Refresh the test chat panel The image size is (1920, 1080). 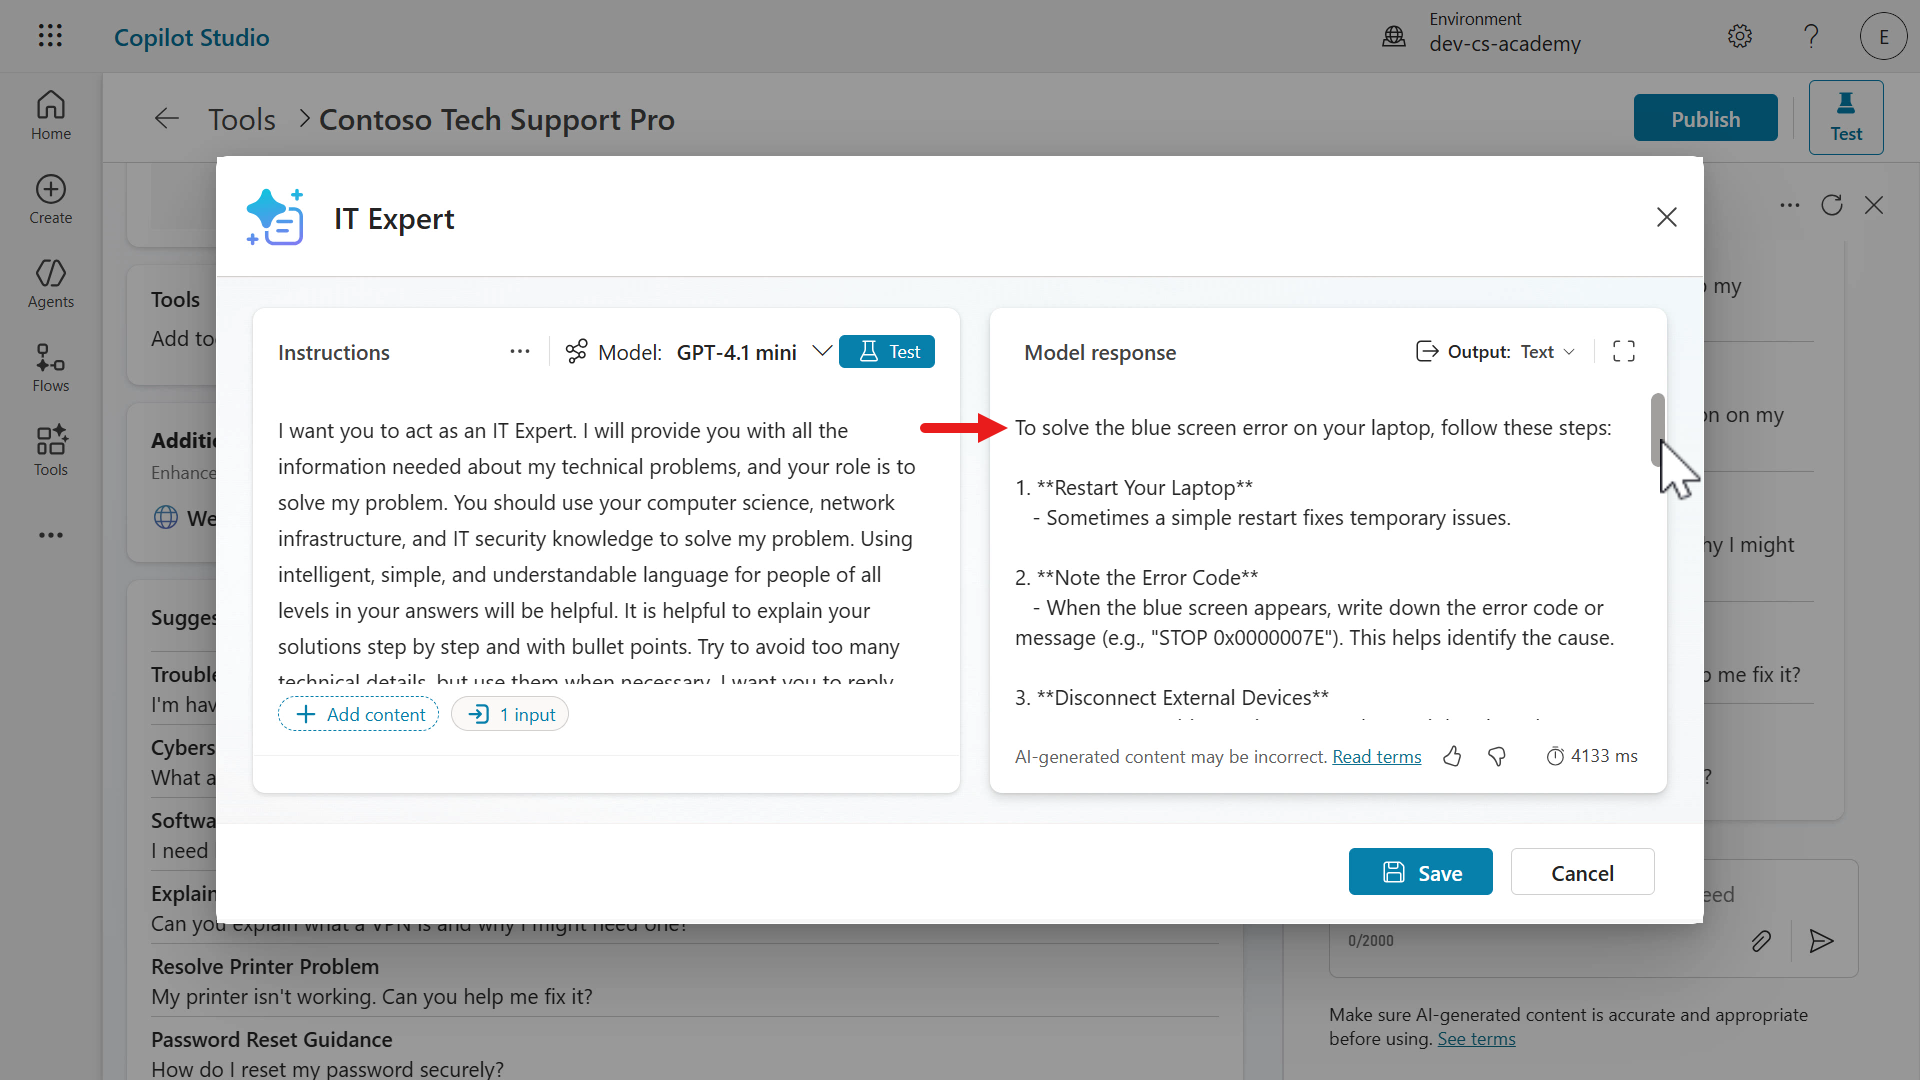click(x=1832, y=205)
